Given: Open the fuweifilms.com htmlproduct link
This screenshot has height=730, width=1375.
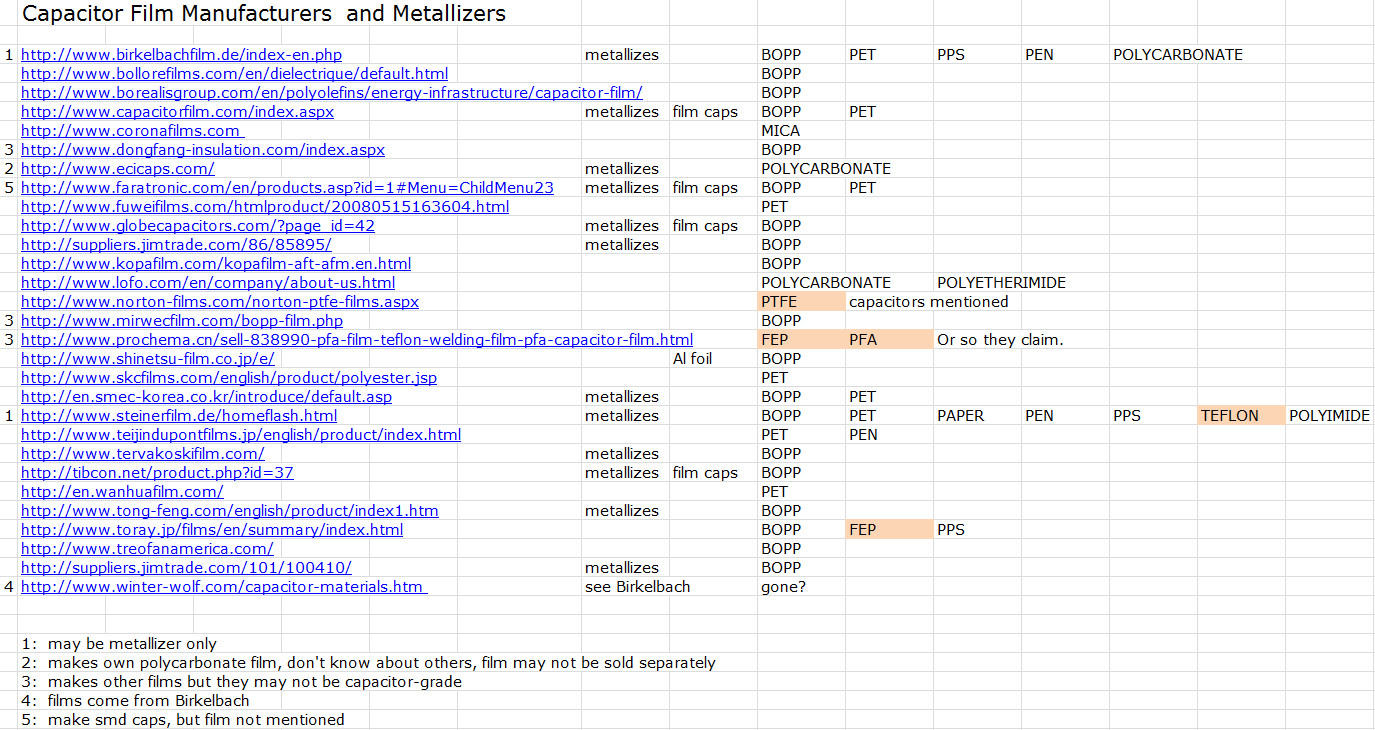Looking at the screenshot, I should pos(265,207).
